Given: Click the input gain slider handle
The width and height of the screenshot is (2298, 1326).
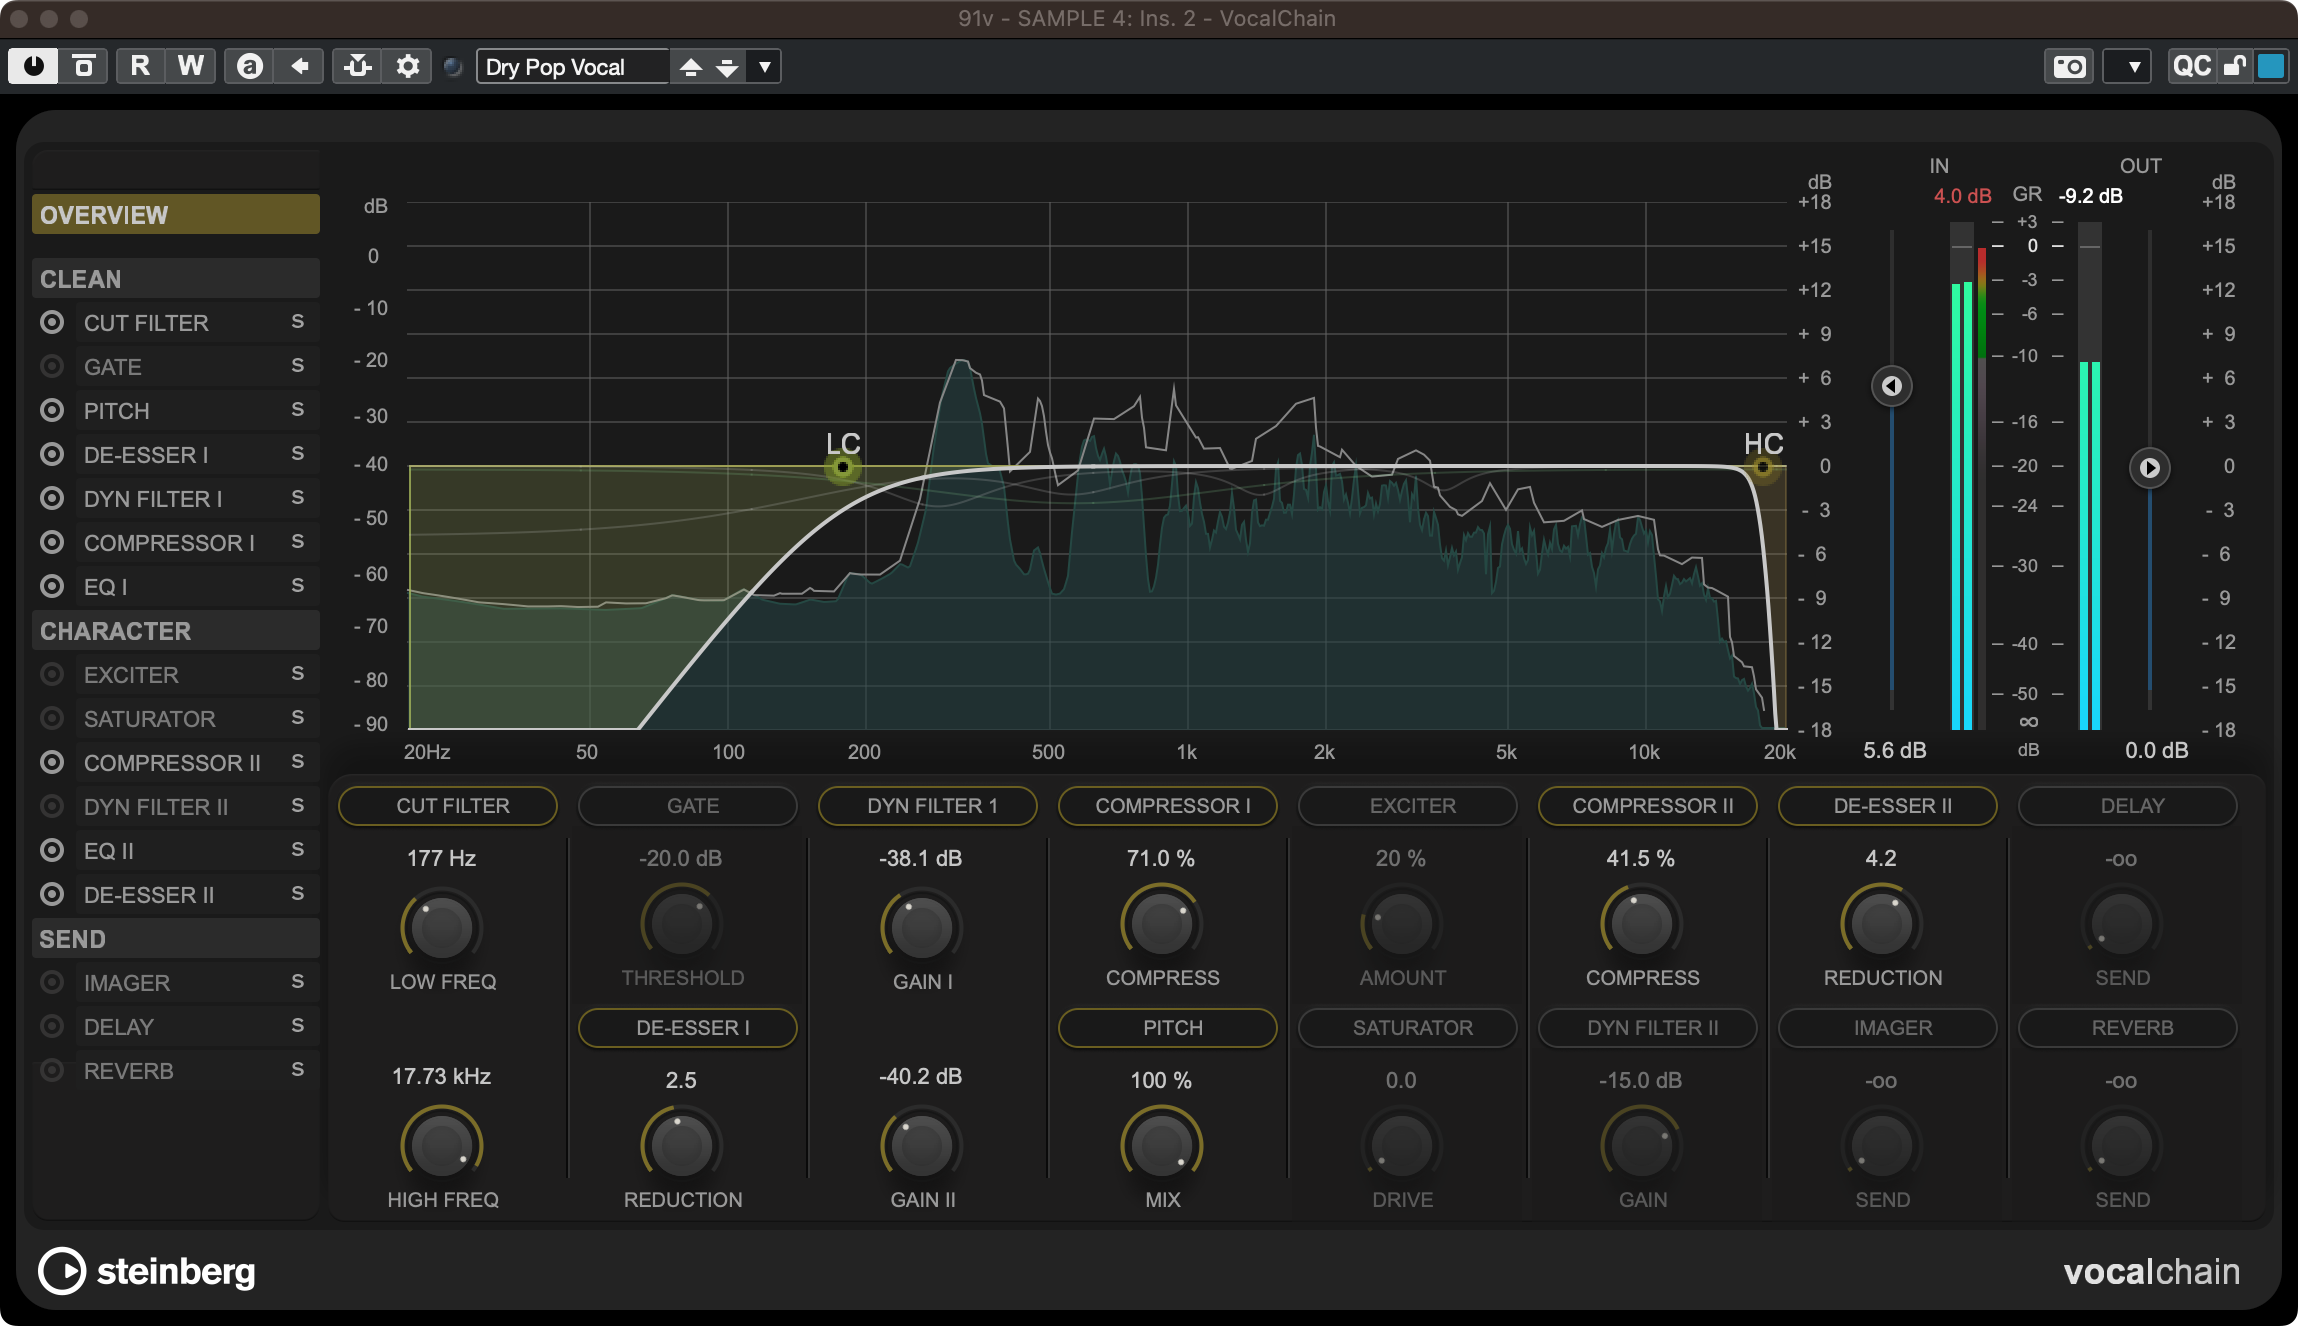Looking at the screenshot, I should pyautogui.click(x=1891, y=386).
